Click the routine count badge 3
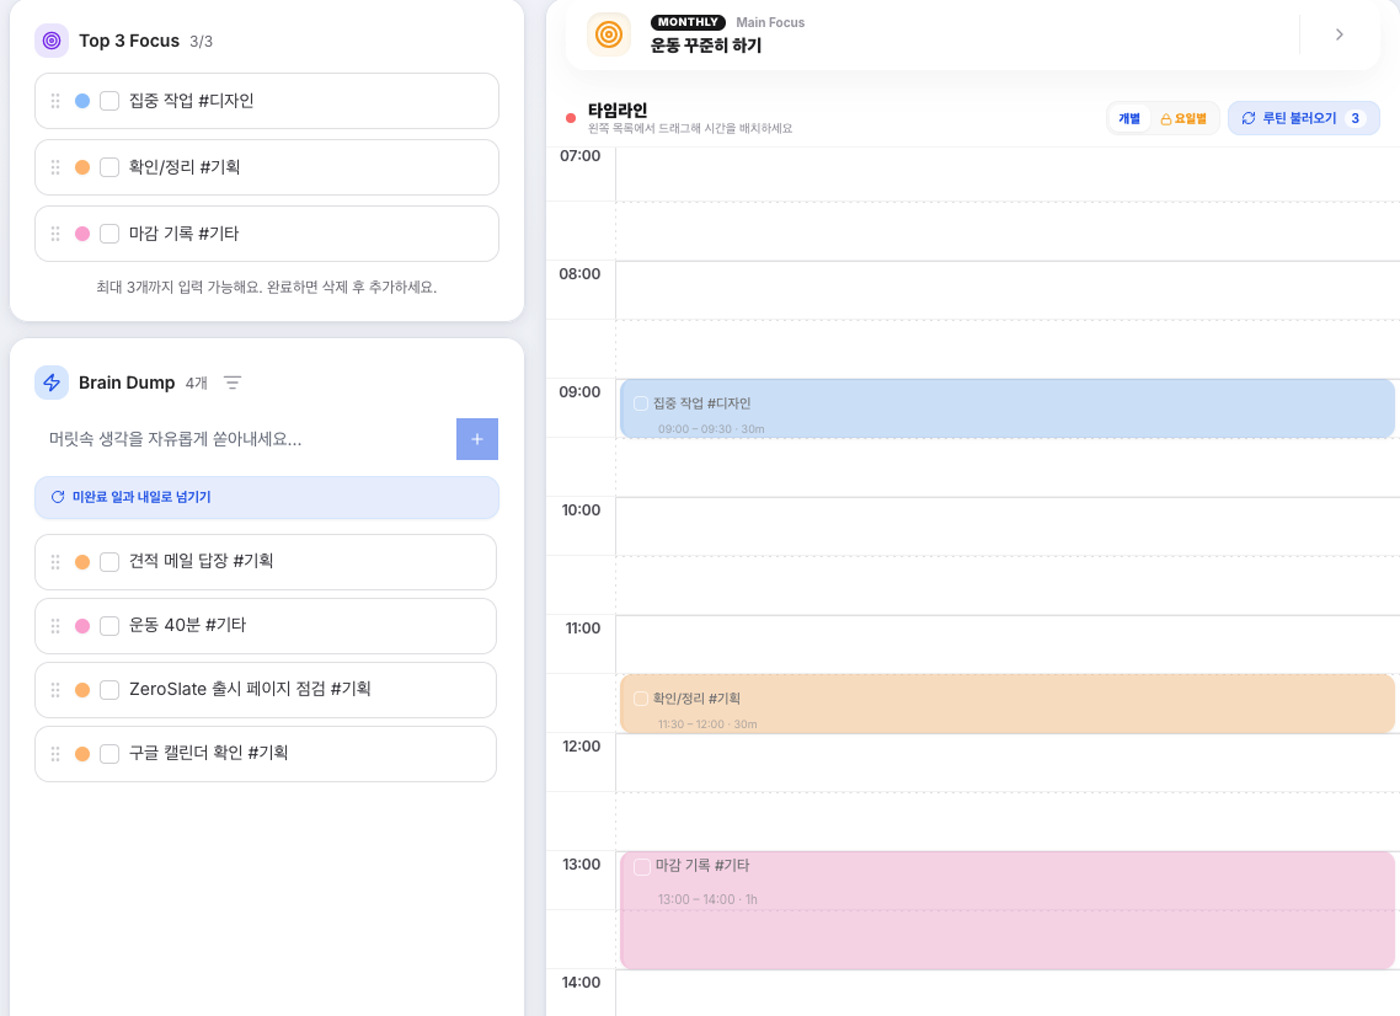Viewport: 1400px width, 1016px height. click(x=1355, y=118)
